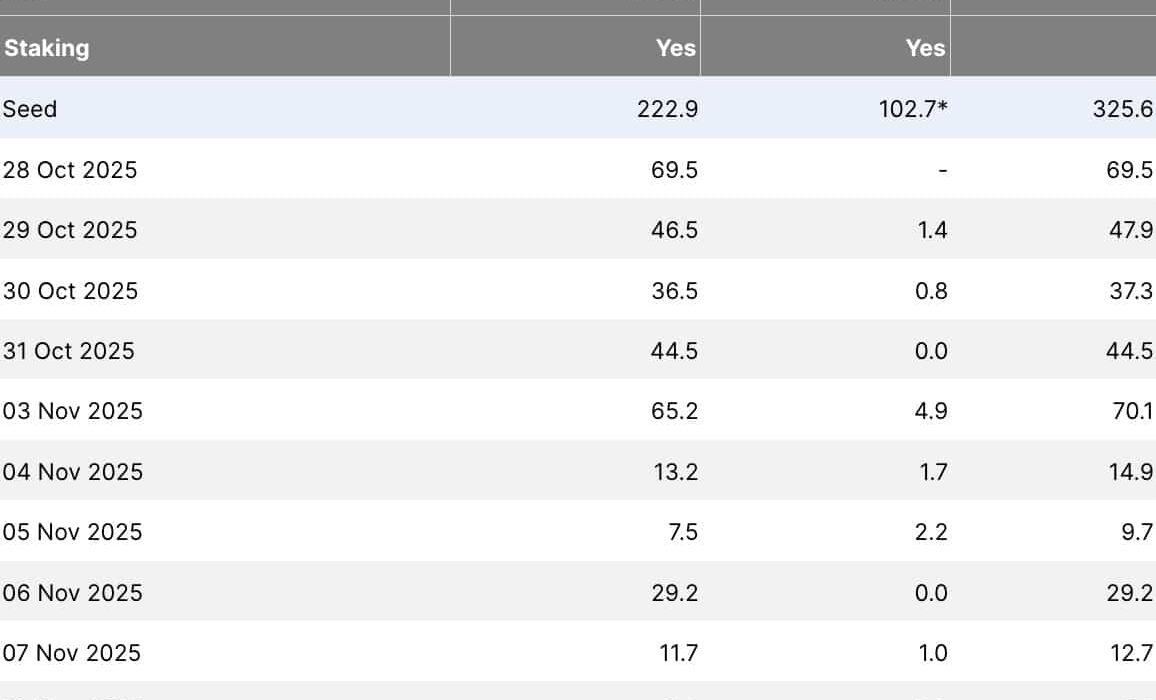Screen dimensions: 1156x700
Task: Select the 7.5 value for 05 Nov
Action: [682, 532]
